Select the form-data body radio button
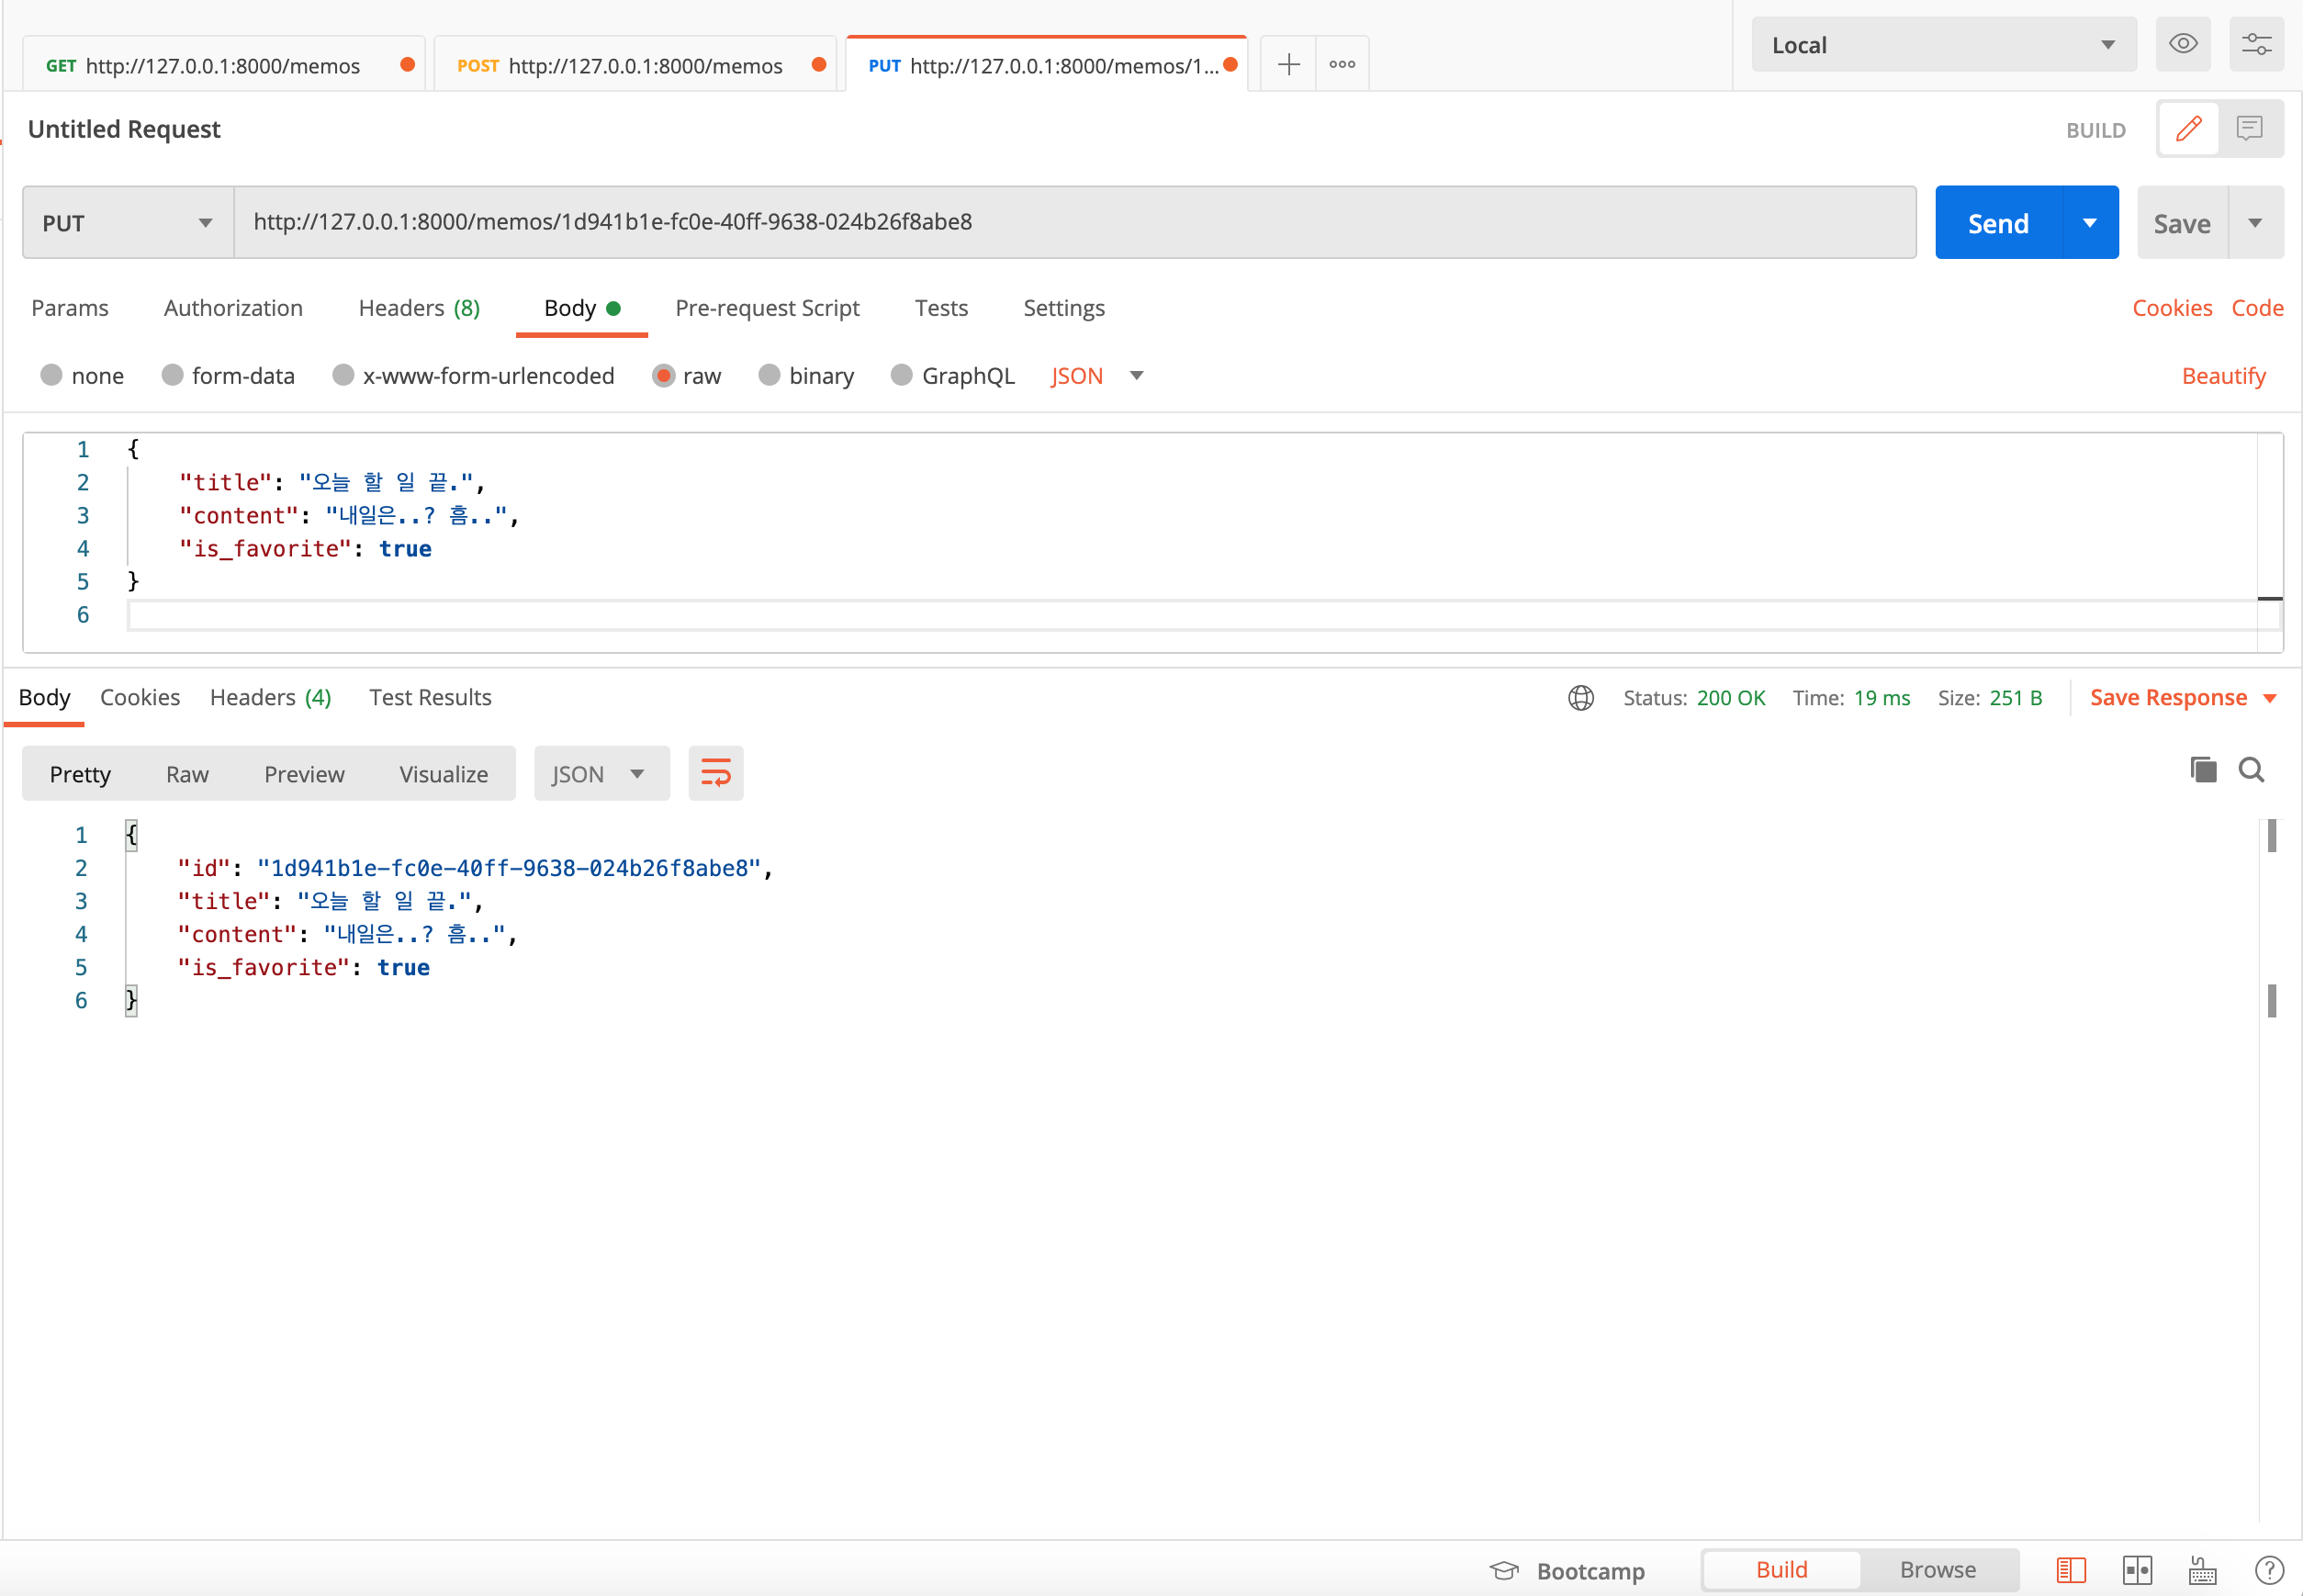Image resolution: width=2303 pixels, height=1596 pixels. (x=172, y=375)
